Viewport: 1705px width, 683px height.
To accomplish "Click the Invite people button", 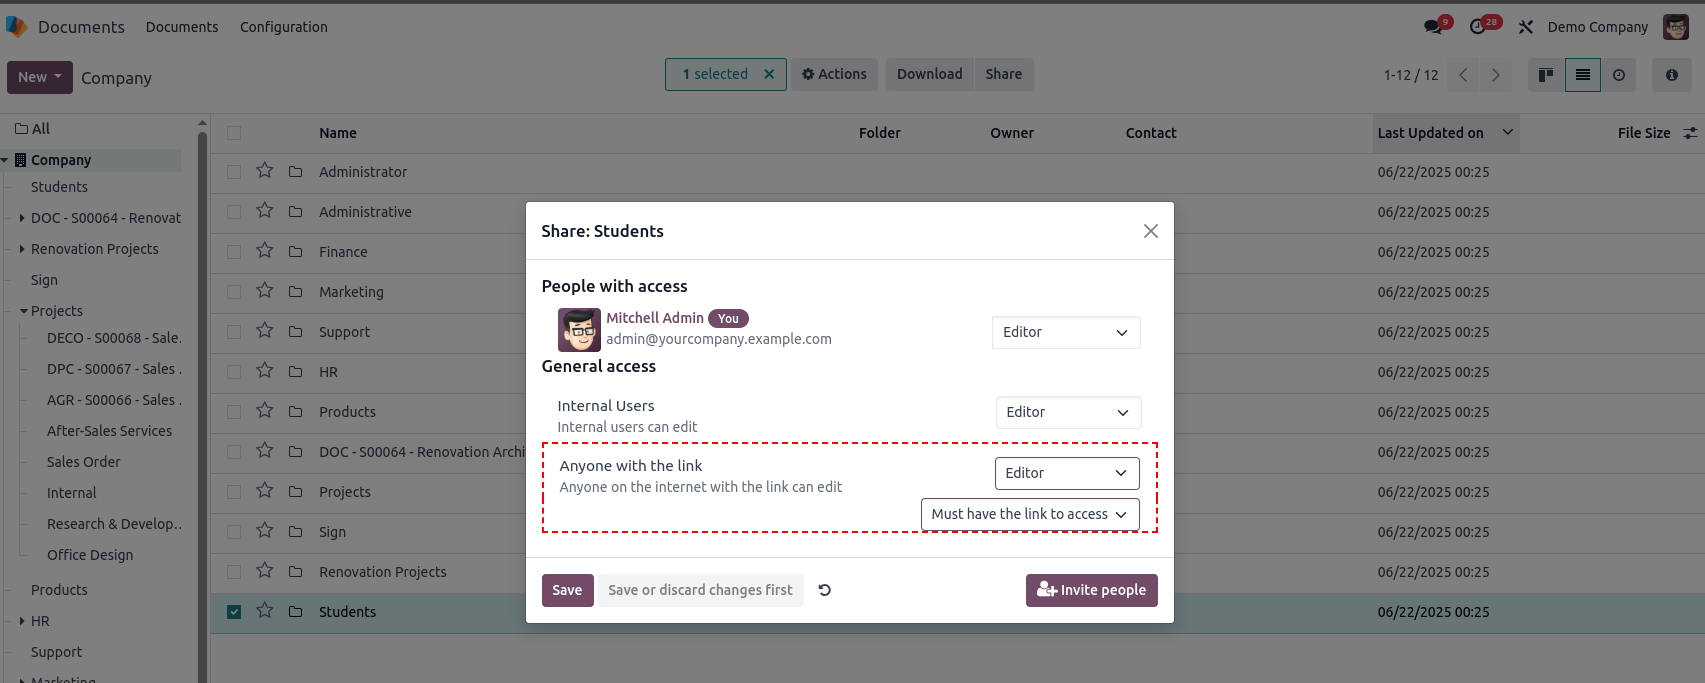I will 1092,590.
